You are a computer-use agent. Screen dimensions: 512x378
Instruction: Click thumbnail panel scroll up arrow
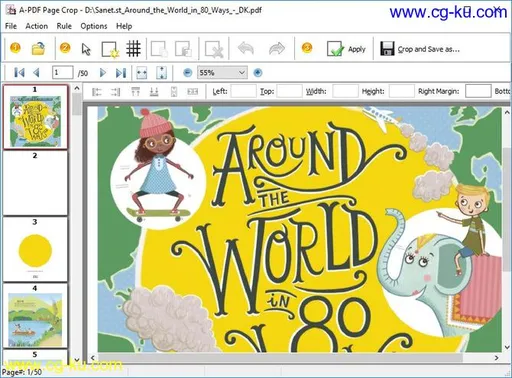[x=77, y=88]
